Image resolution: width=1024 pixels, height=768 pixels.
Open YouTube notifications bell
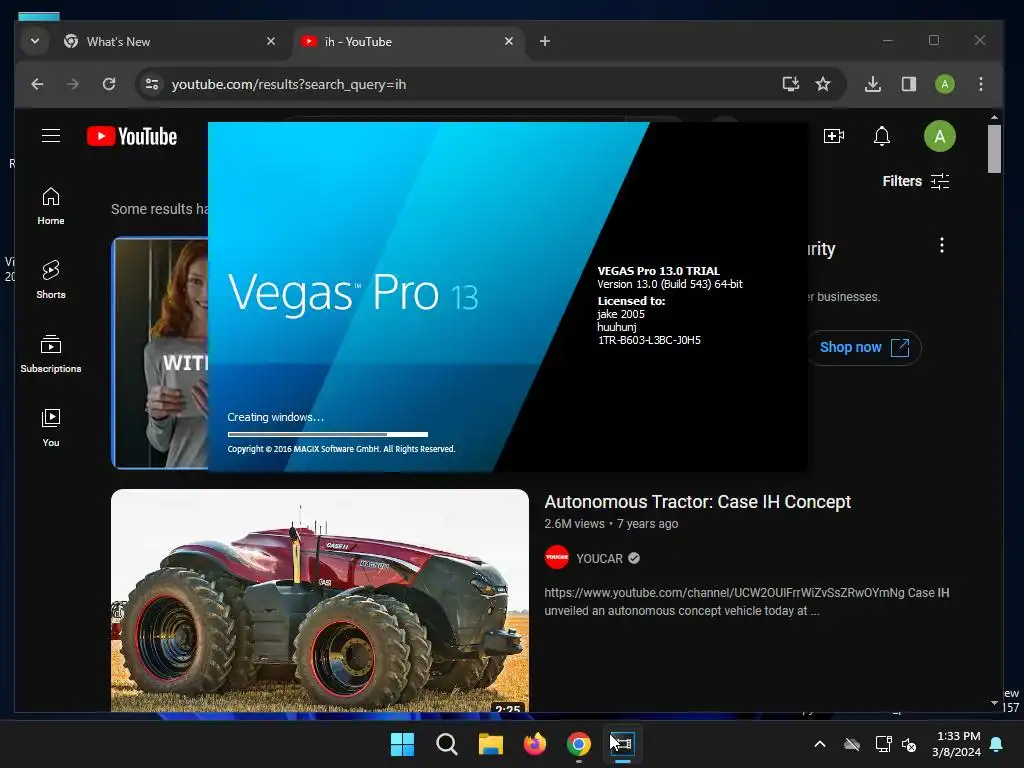click(x=882, y=136)
